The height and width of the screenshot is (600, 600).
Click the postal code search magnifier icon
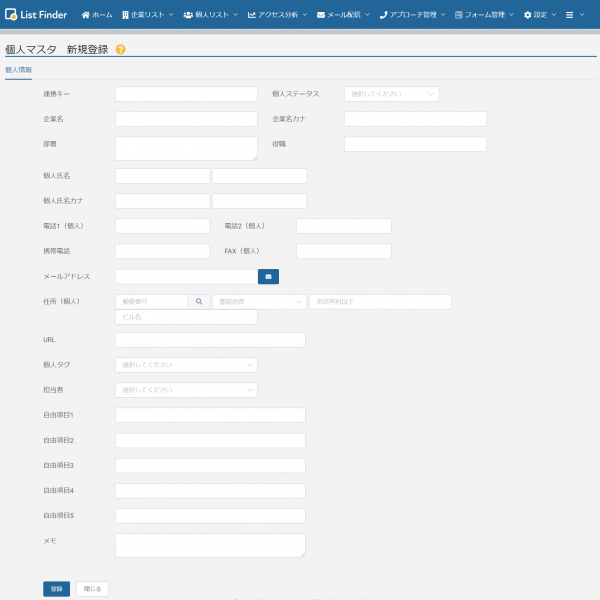tap(198, 301)
